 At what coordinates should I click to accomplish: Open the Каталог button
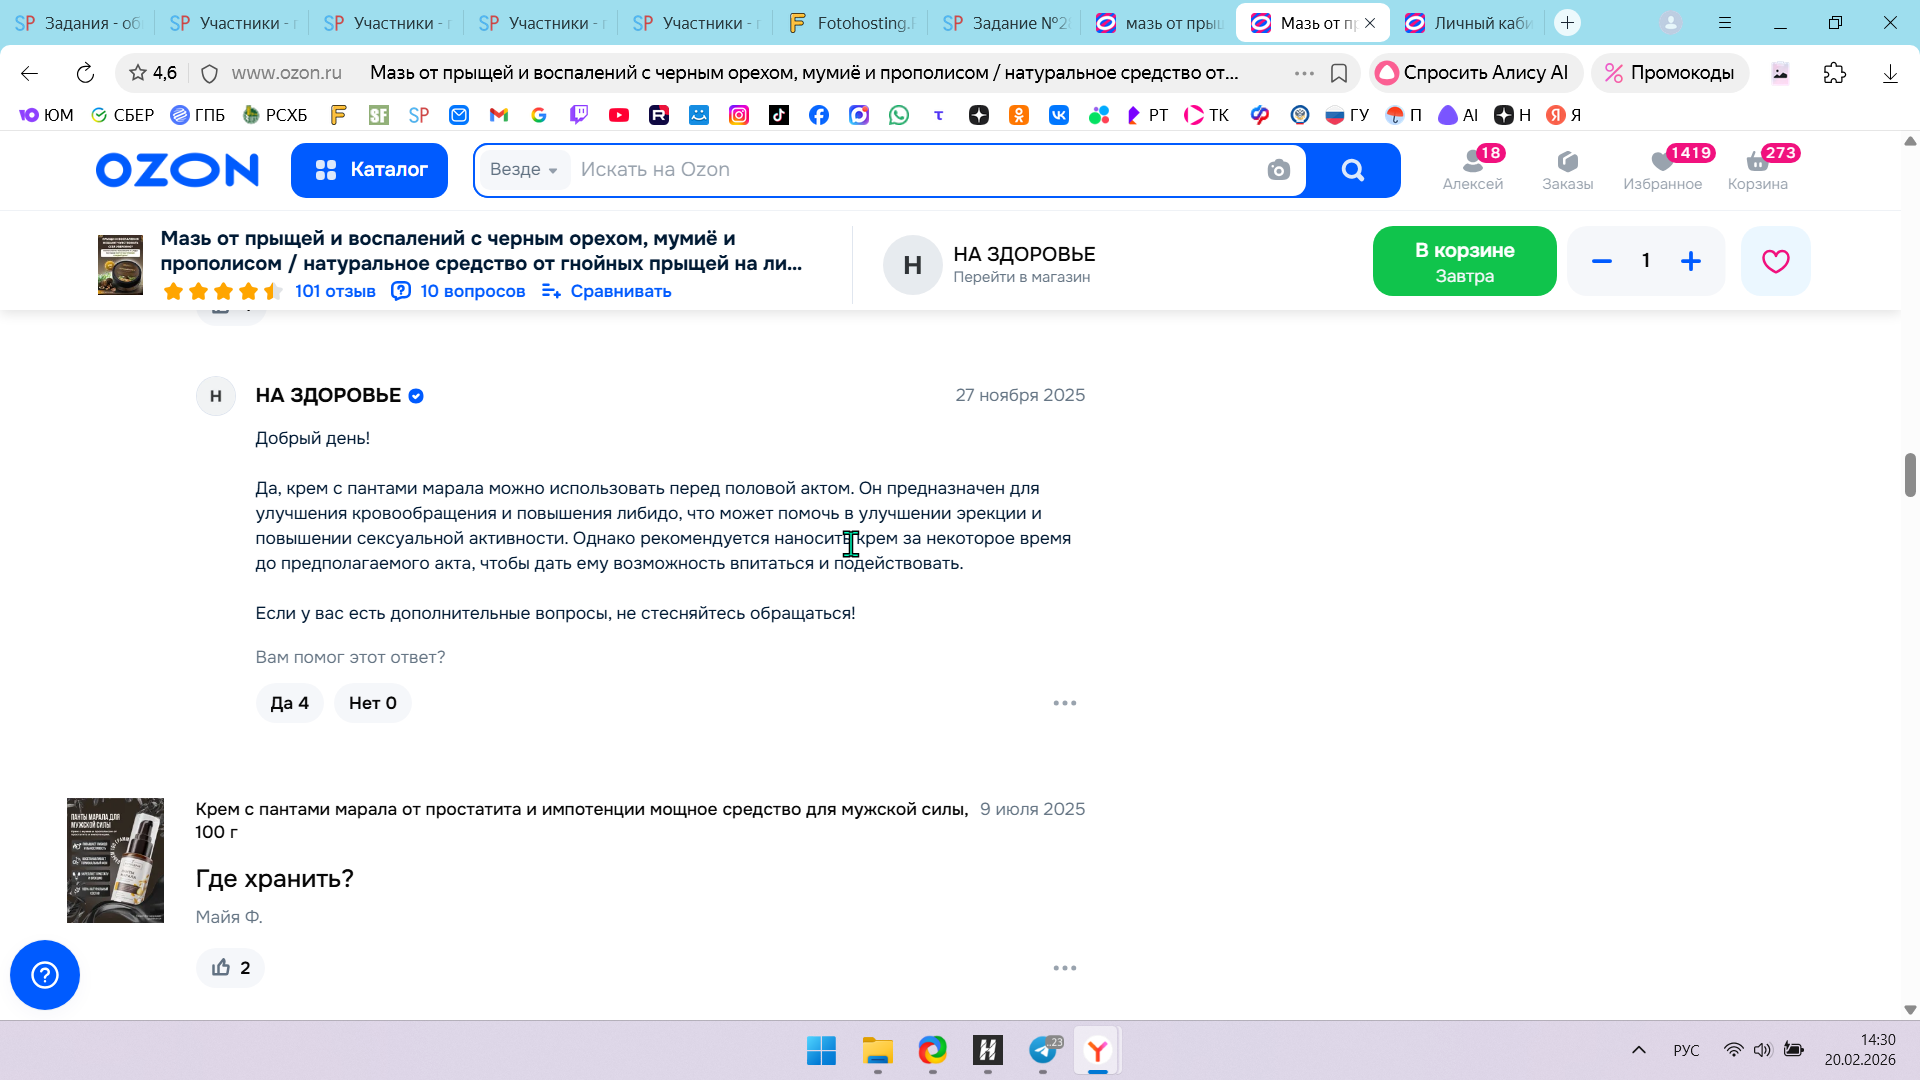(369, 170)
